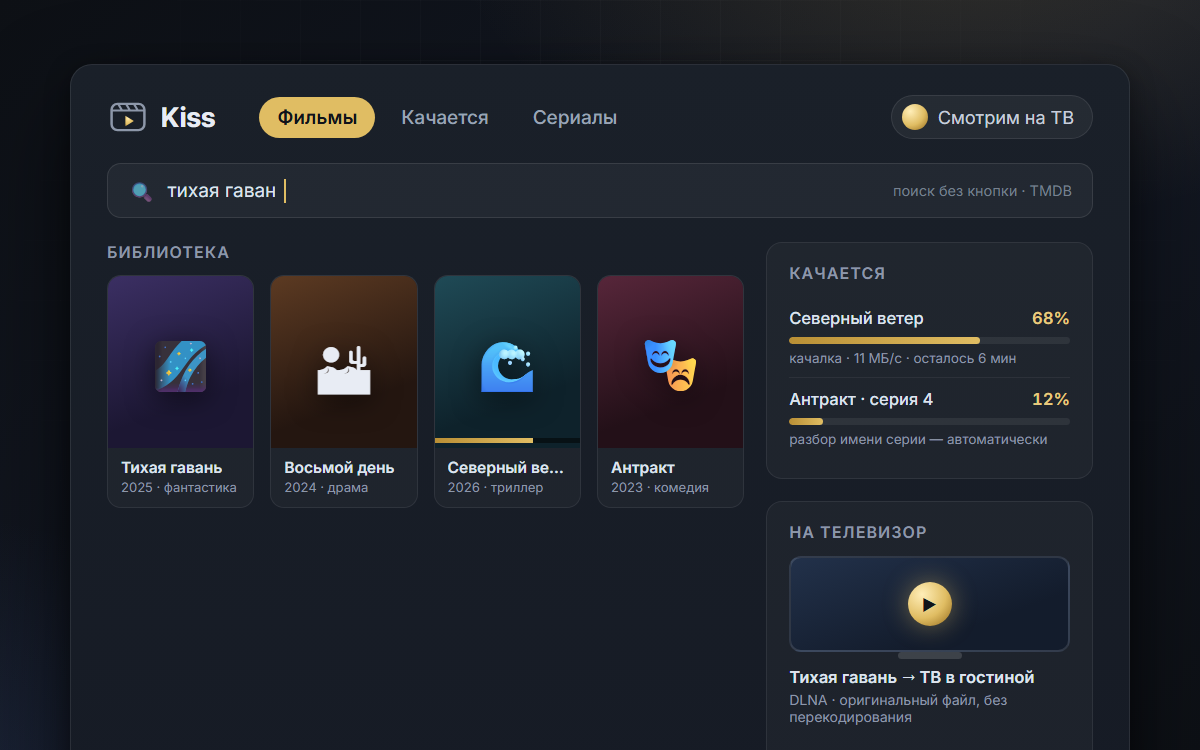The image size is (1200, 750).
Task: Click the разбор имени серии status line
Action: click(918, 439)
